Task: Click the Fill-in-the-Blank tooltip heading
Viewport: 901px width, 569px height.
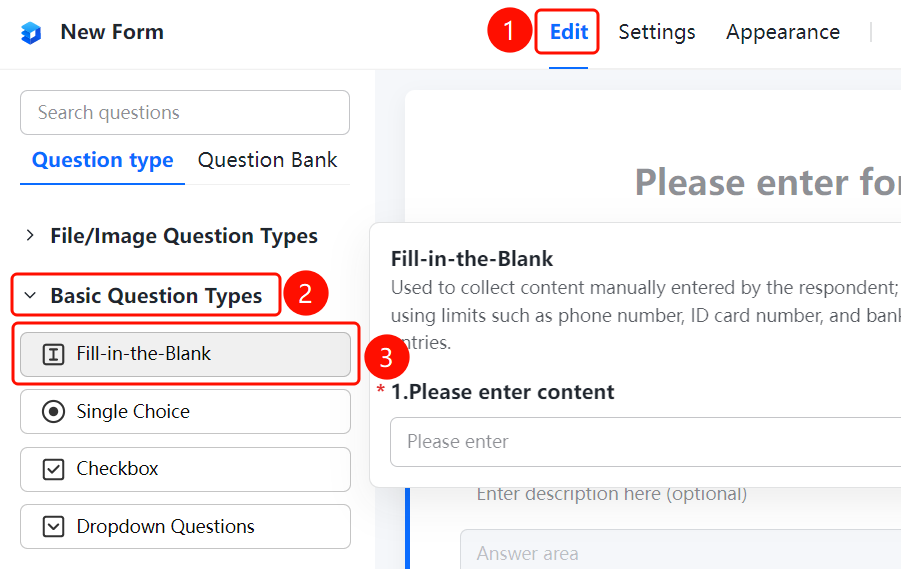Action: pos(472,259)
